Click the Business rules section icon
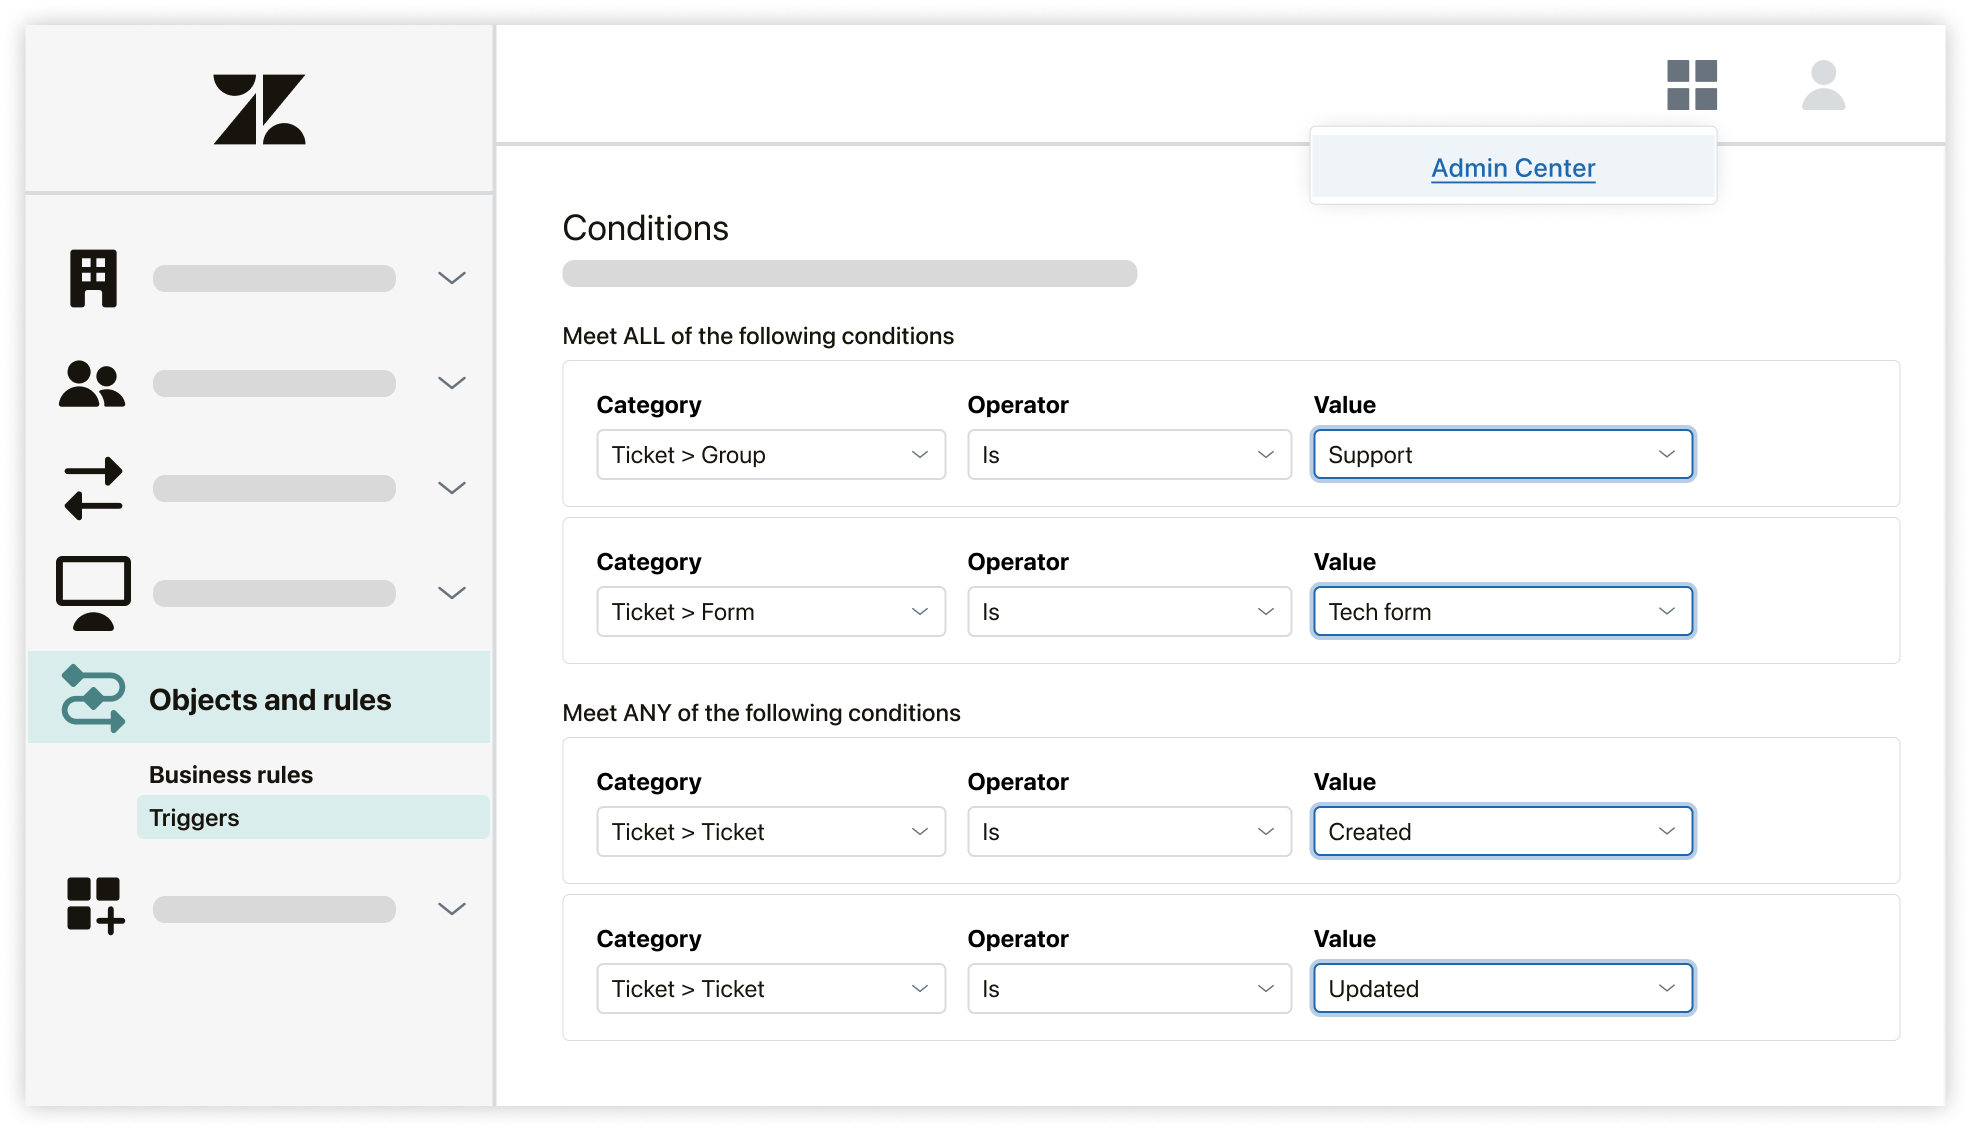This screenshot has height=1131, width=1971. (91, 699)
